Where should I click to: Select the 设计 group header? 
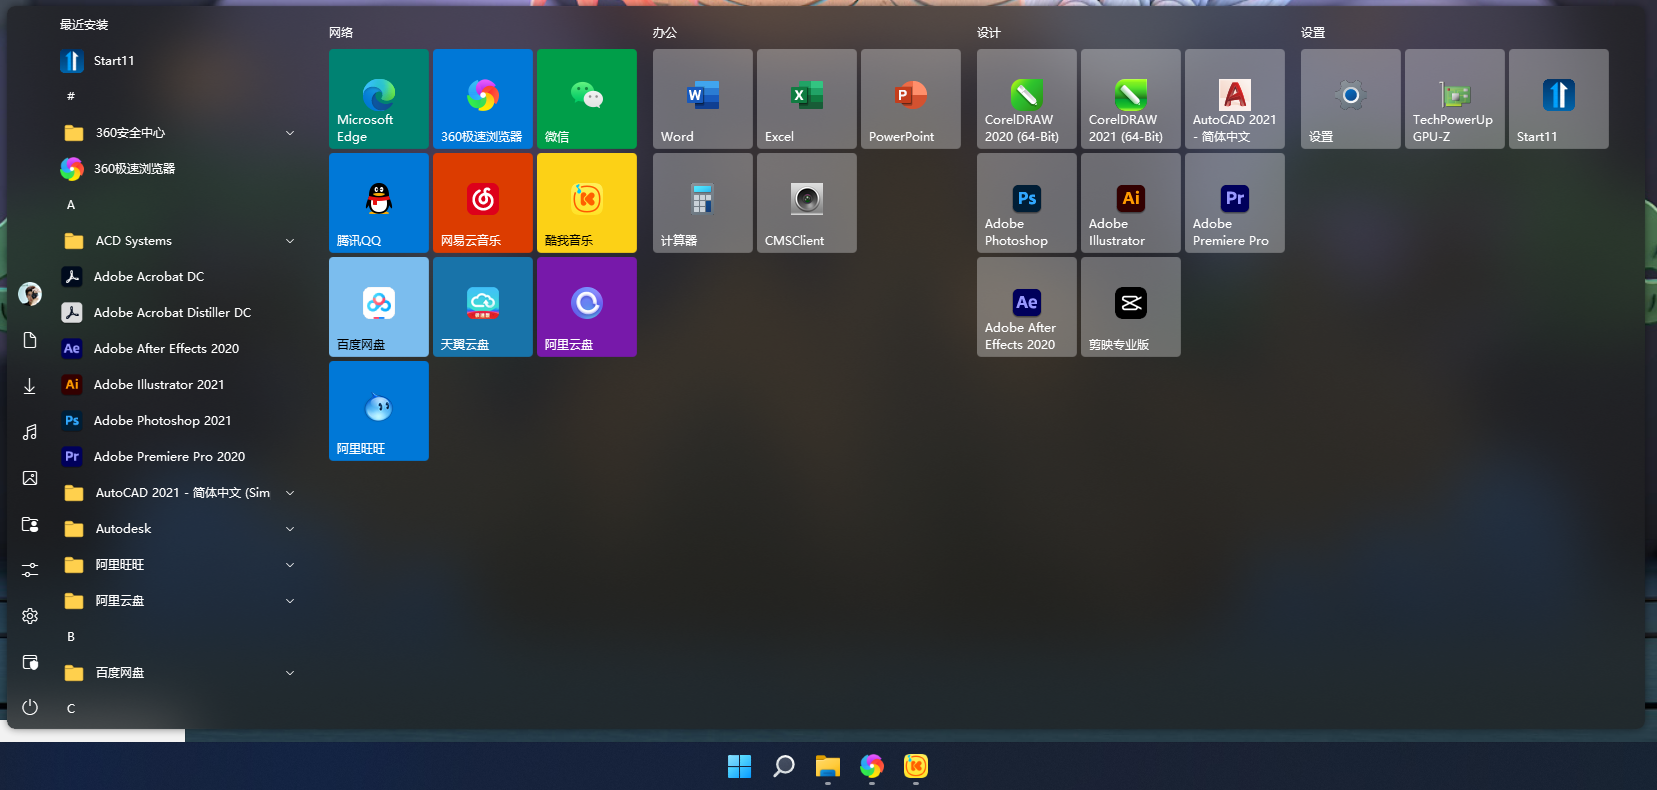pos(989,33)
